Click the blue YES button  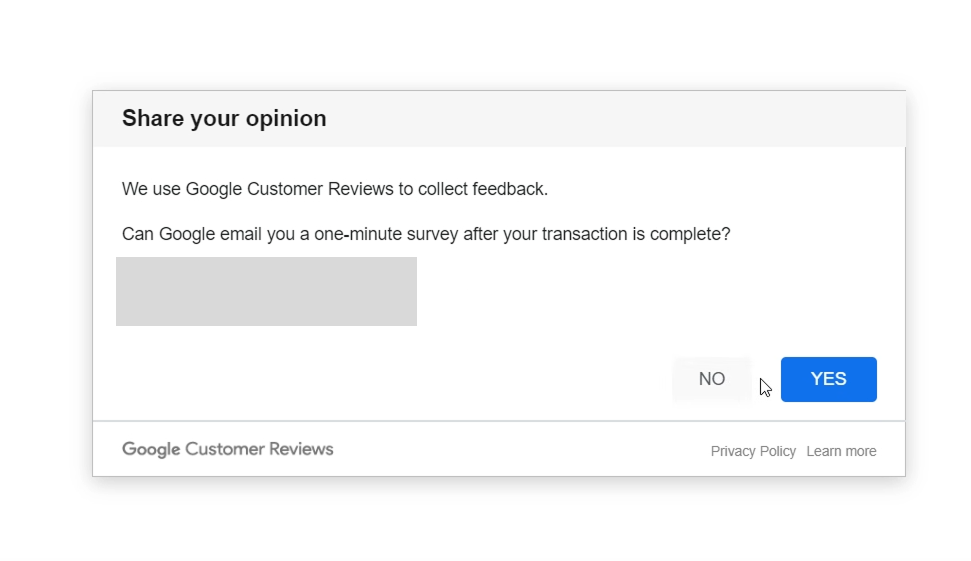[x=828, y=379]
